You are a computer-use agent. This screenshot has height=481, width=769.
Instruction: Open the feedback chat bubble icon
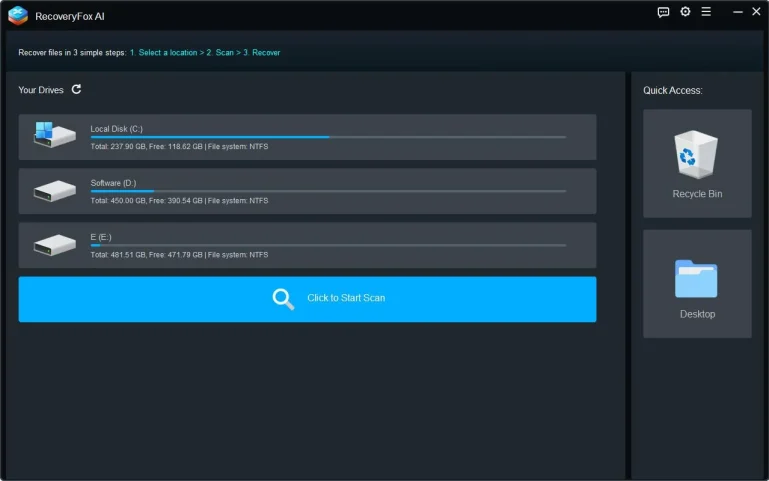[x=663, y=12]
